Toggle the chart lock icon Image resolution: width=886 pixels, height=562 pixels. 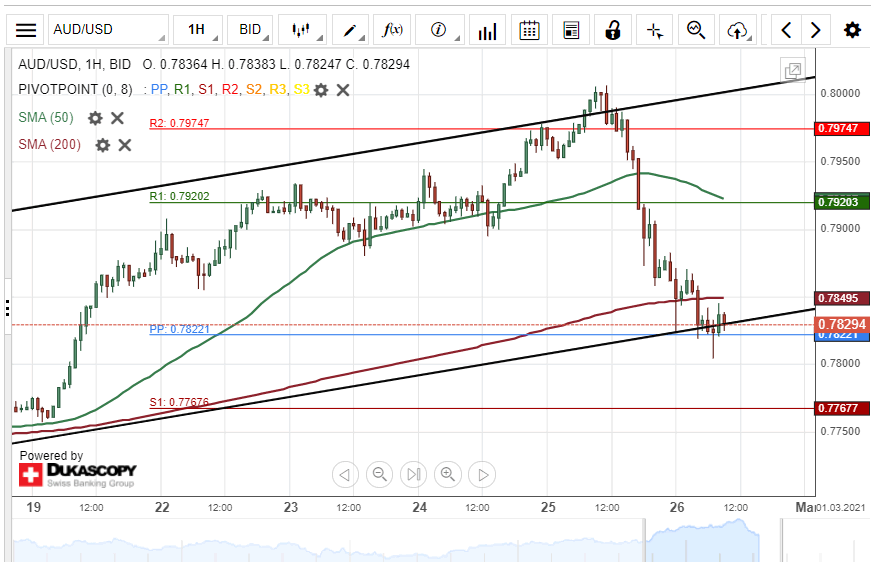coord(613,30)
